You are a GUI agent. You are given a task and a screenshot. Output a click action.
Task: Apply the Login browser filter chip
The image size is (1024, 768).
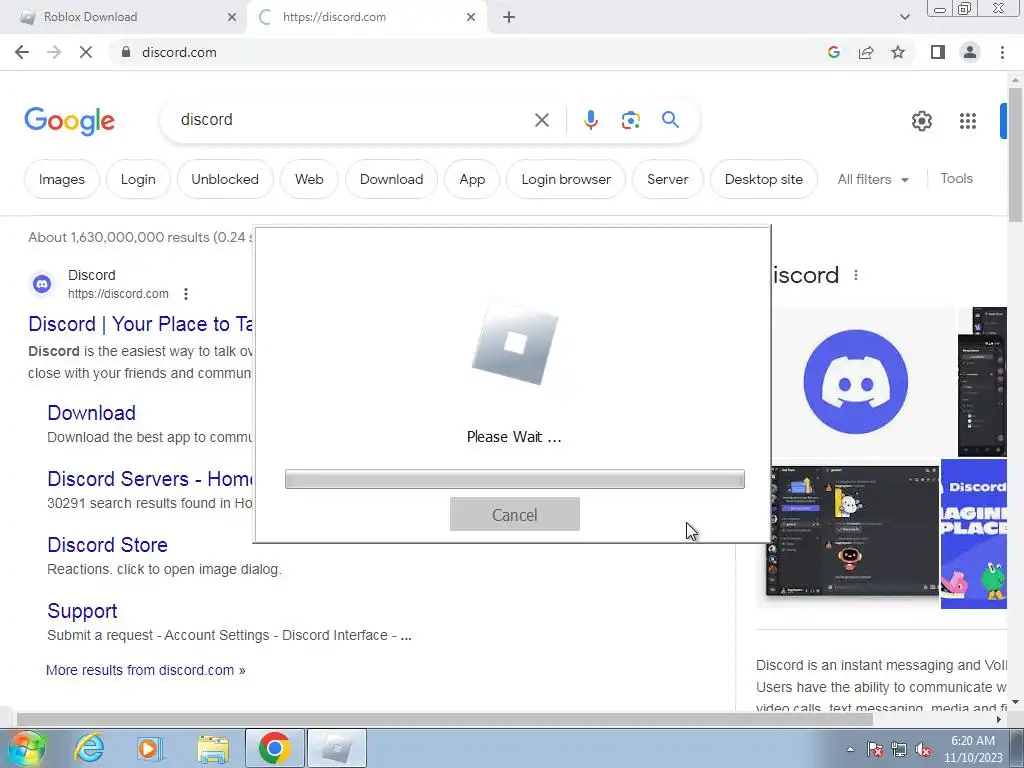566,179
